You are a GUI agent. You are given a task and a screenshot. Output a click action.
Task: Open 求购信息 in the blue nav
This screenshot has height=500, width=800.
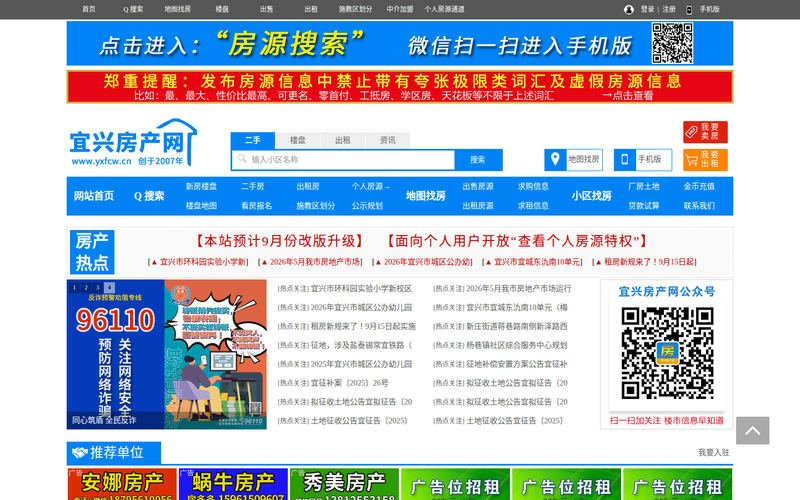533,187
